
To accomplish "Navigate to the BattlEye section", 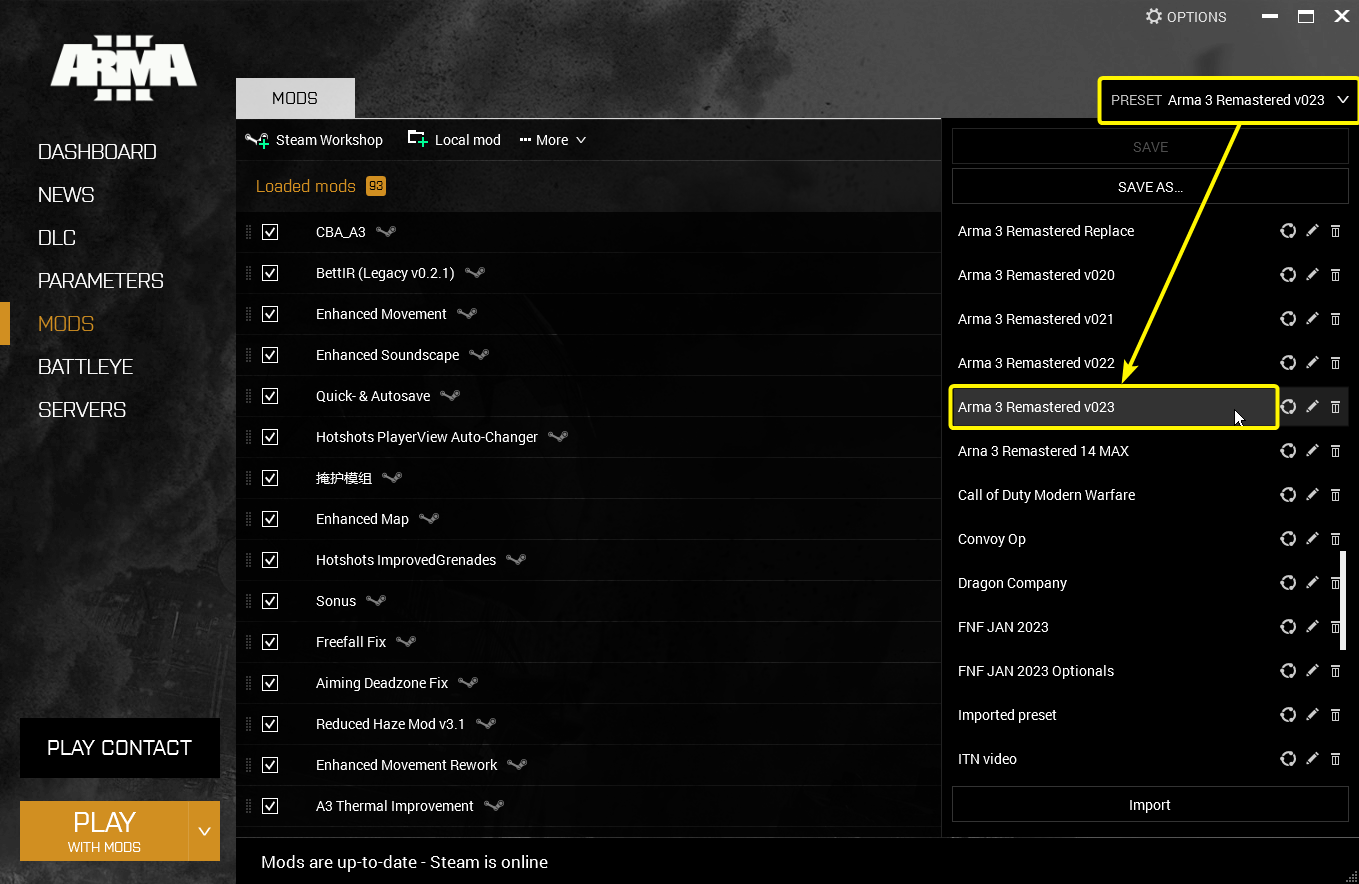I will click(x=86, y=367).
